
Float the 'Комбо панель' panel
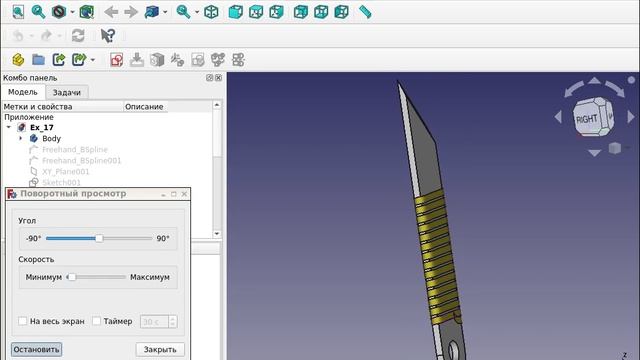click(x=210, y=78)
